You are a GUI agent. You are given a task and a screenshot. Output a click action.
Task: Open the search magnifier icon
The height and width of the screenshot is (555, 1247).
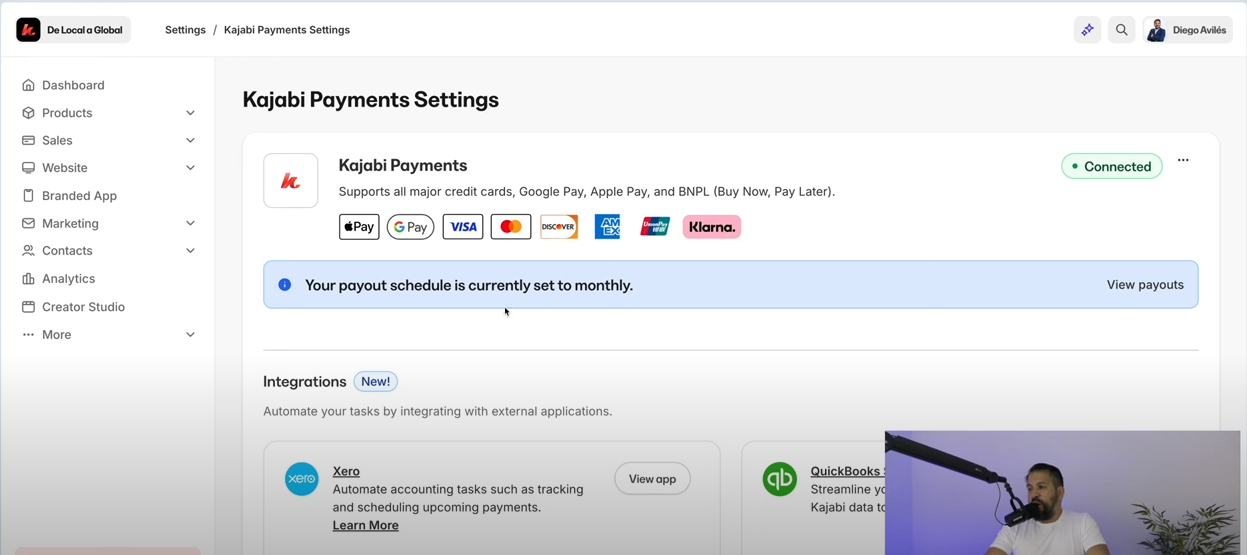[1121, 30]
